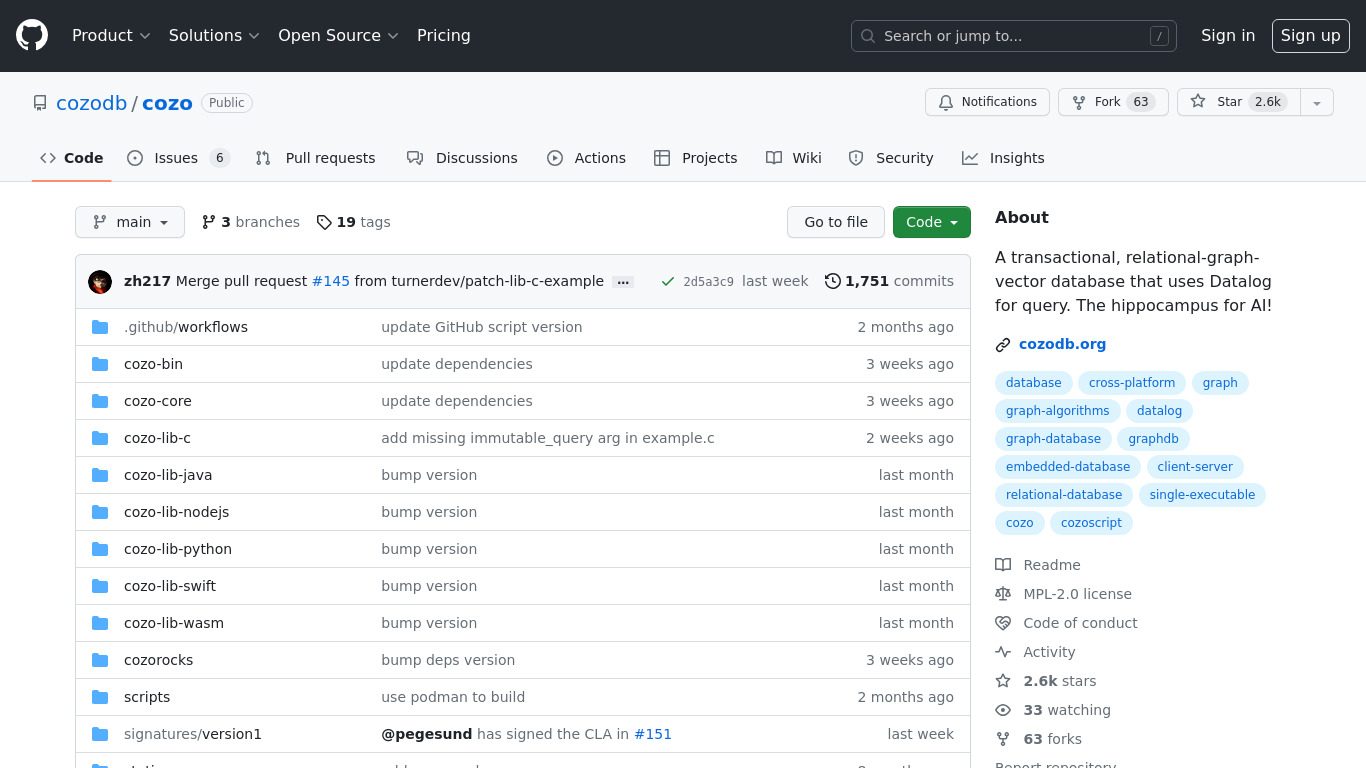Click the star icon next to 2.6k stars
1366x768 pixels.
tap(1003, 681)
